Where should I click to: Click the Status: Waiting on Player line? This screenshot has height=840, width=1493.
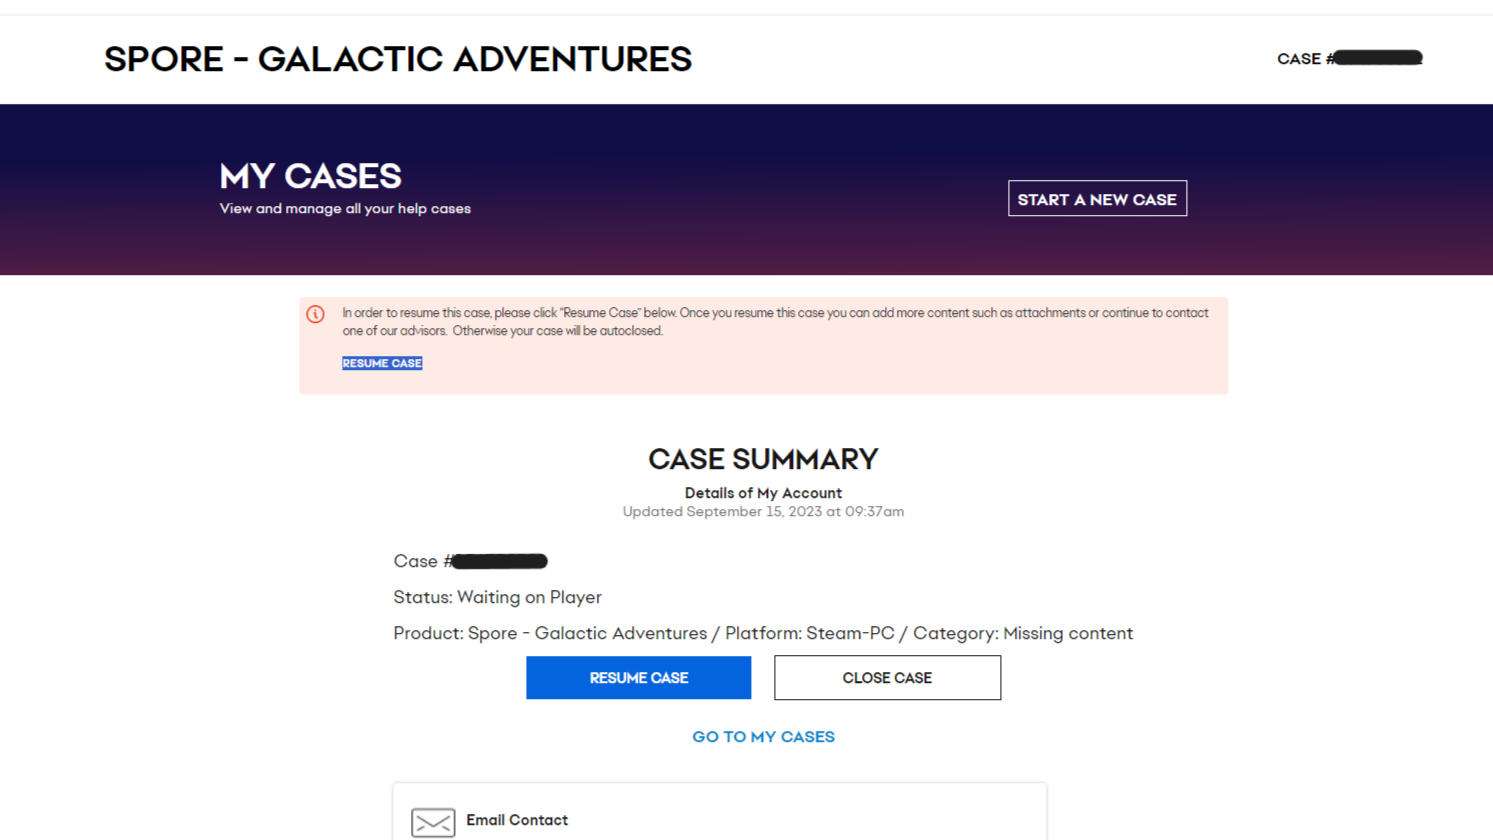point(497,597)
